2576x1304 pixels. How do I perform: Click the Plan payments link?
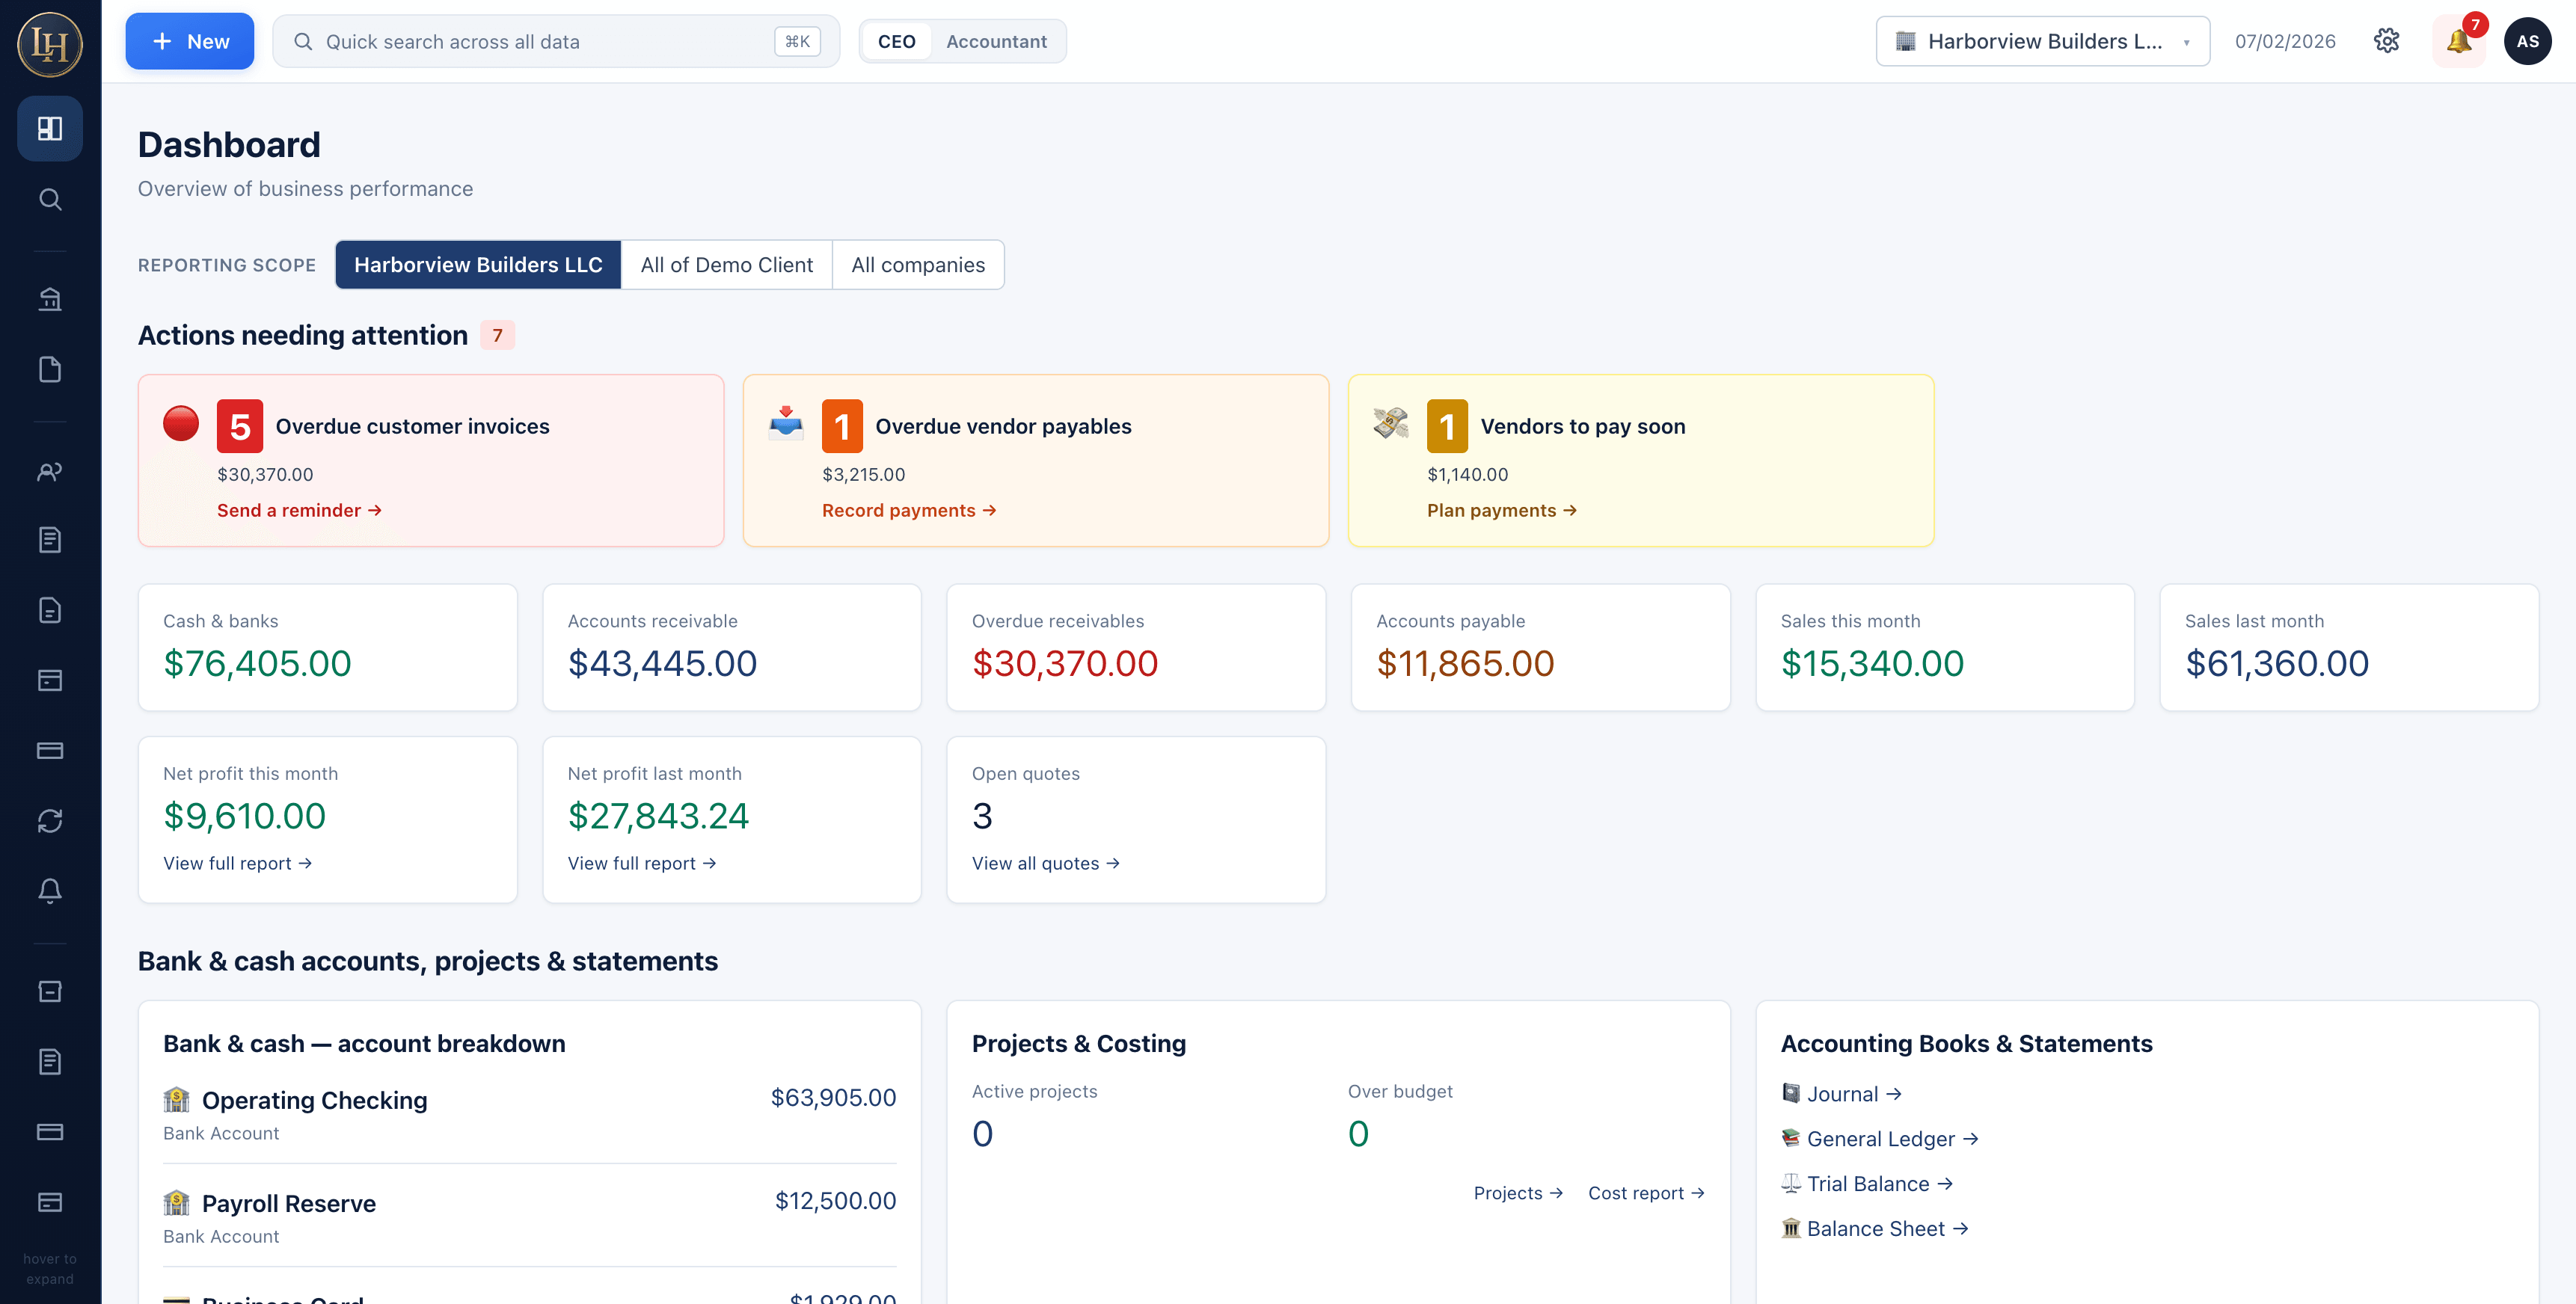[1502, 510]
